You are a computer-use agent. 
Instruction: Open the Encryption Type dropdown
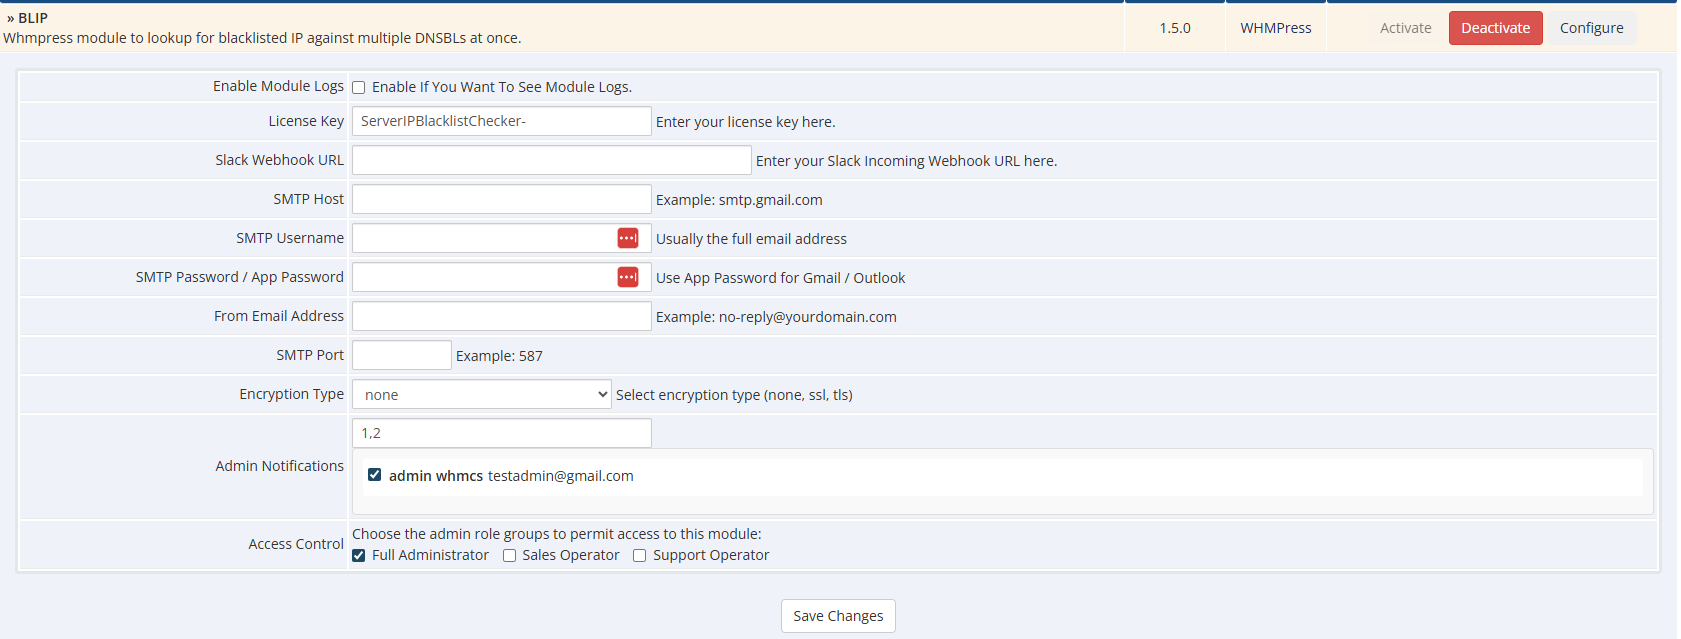pyautogui.click(x=481, y=394)
